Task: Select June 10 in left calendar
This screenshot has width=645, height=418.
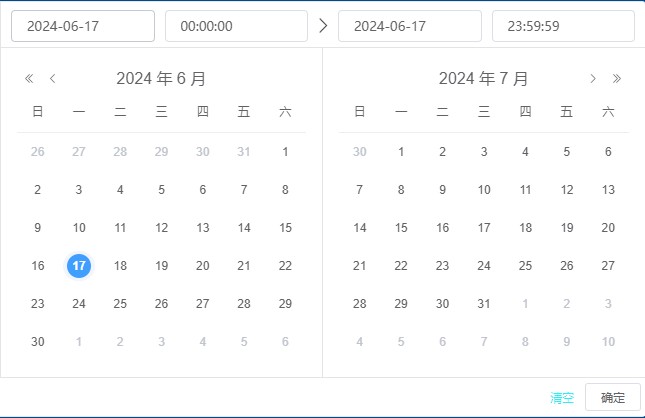Action: pos(79,228)
